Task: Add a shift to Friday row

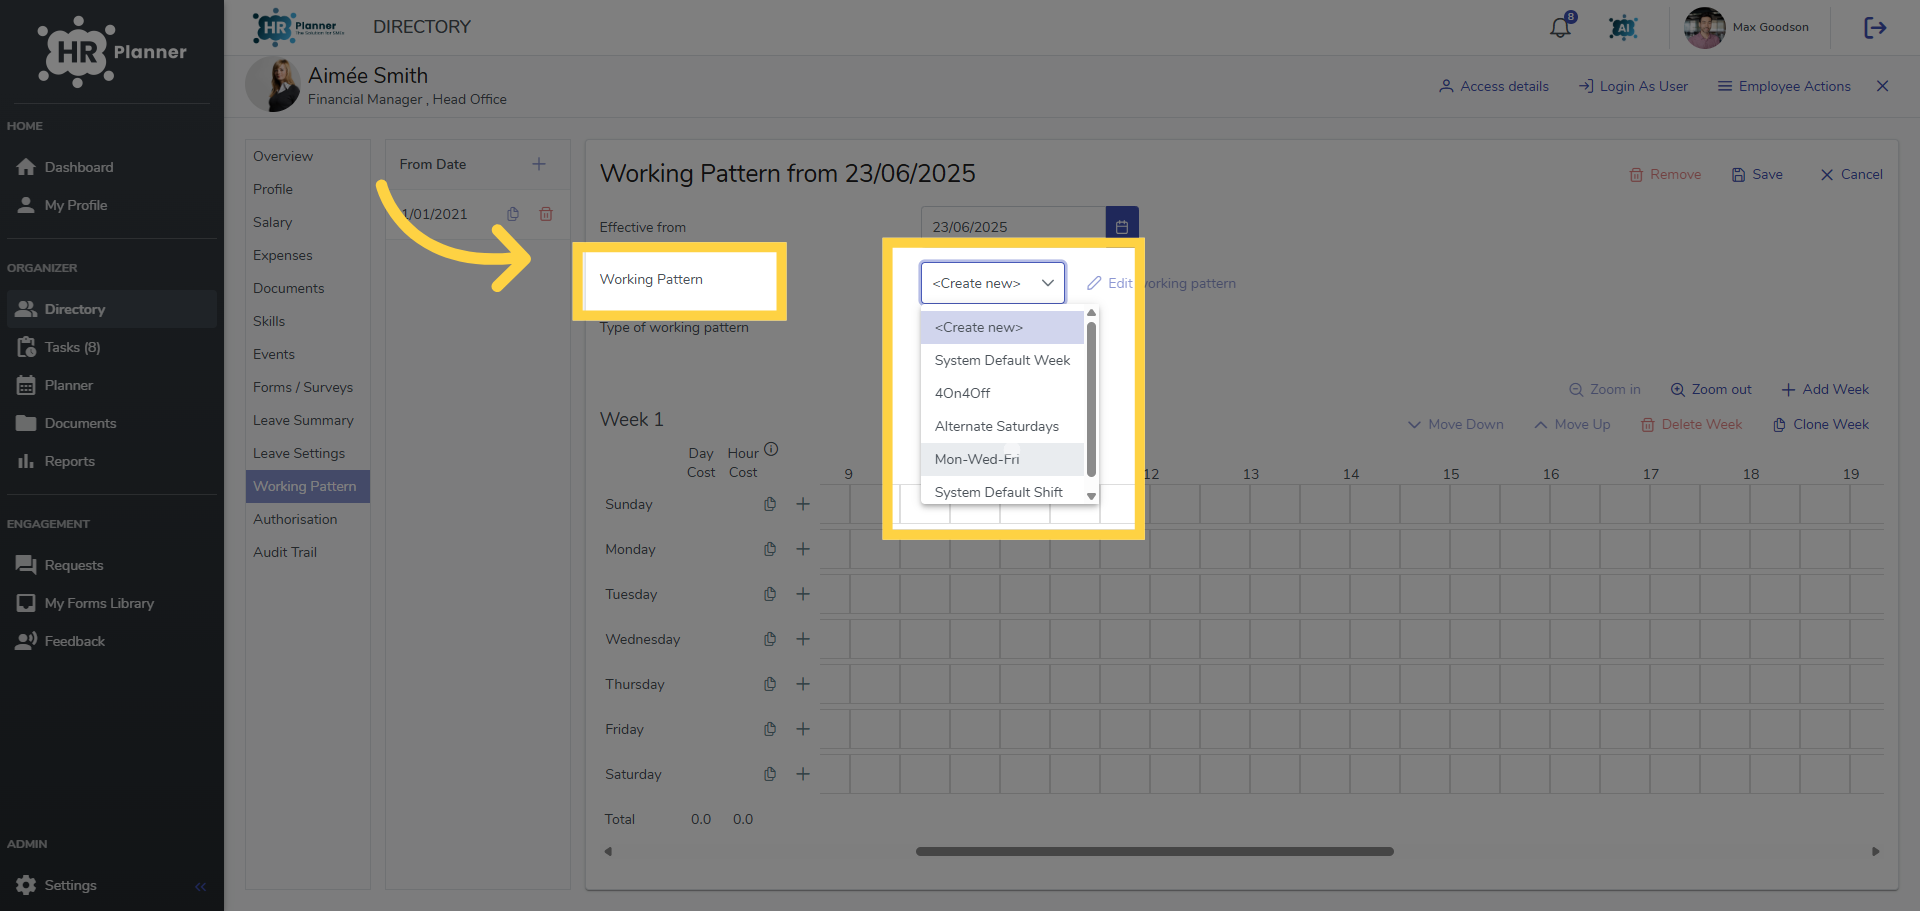Action: click(x=803, y=729)
